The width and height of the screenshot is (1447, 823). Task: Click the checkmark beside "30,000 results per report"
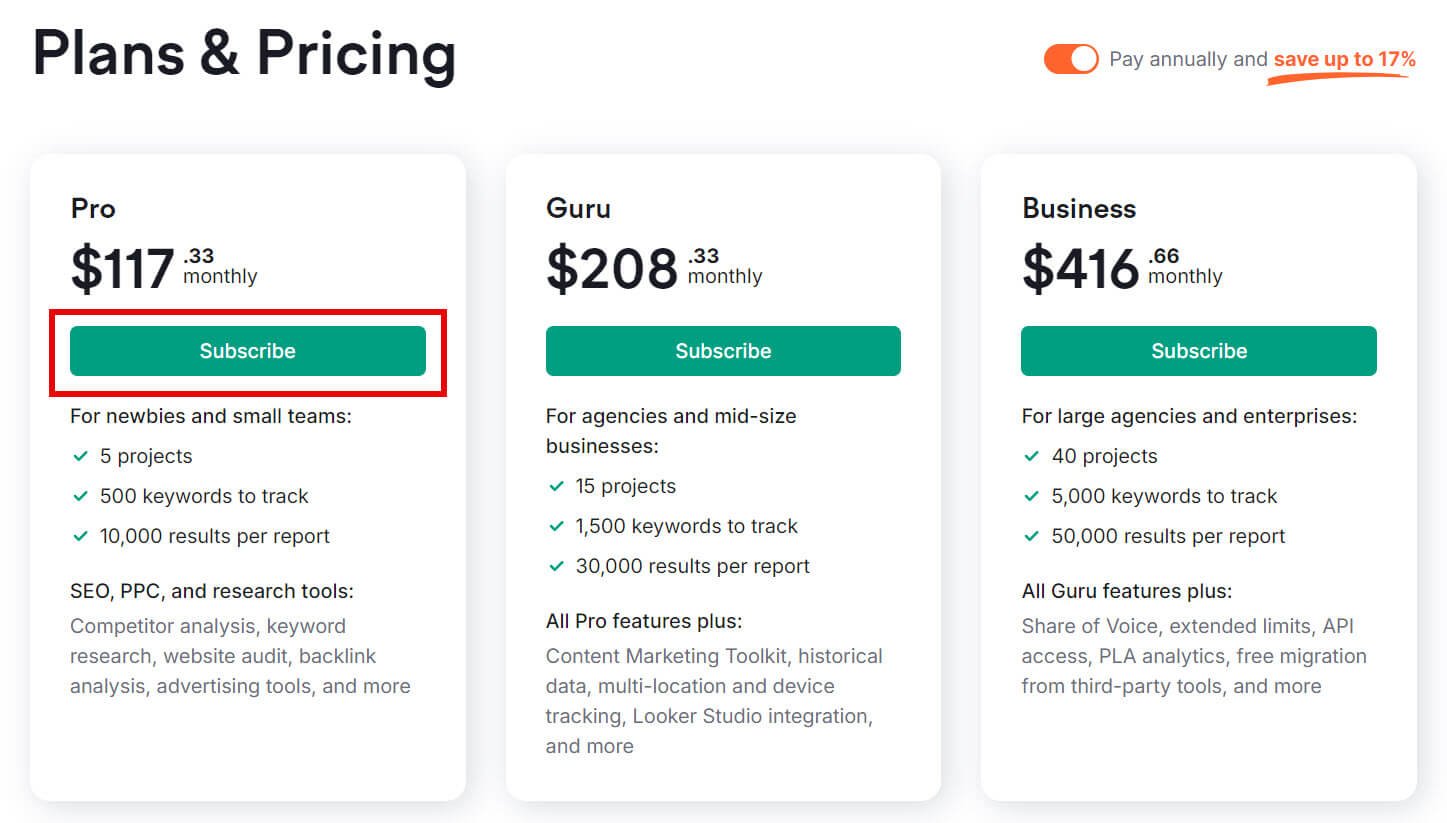pyautogui.click(x=557, y=566)
